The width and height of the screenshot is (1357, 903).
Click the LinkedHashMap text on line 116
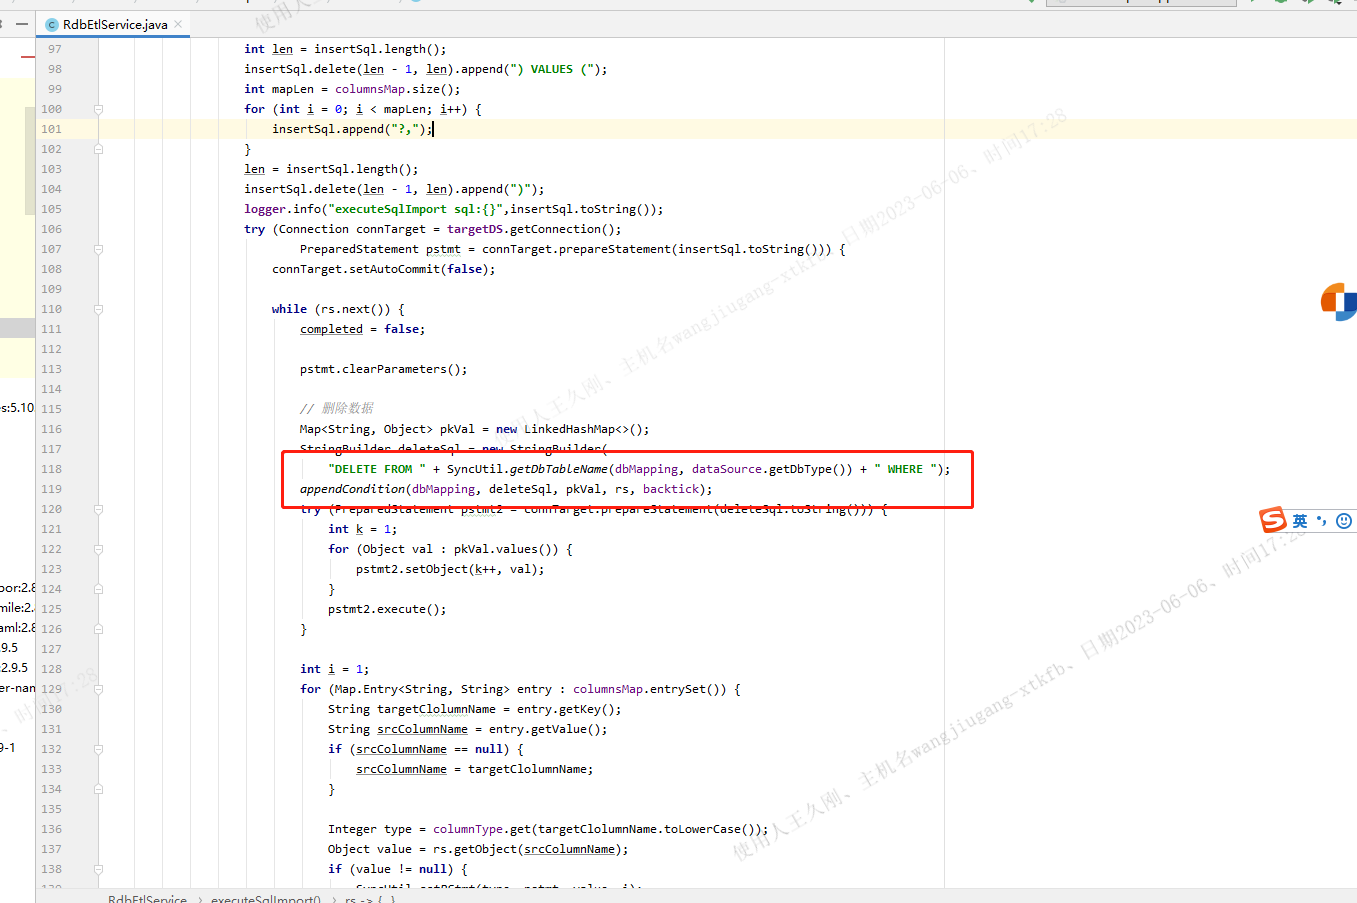569,429
